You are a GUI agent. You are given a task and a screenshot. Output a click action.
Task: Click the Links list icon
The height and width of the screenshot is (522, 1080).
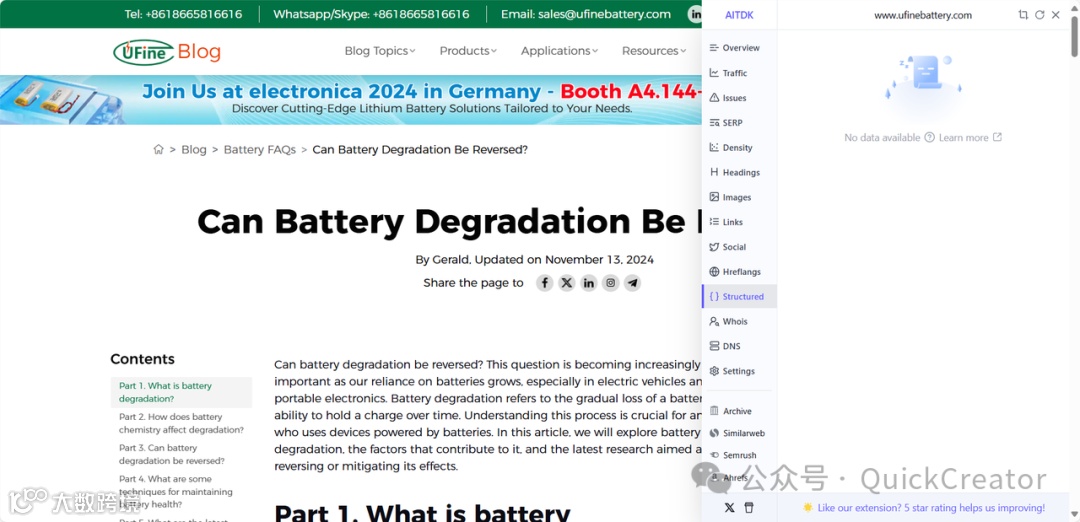714,222
